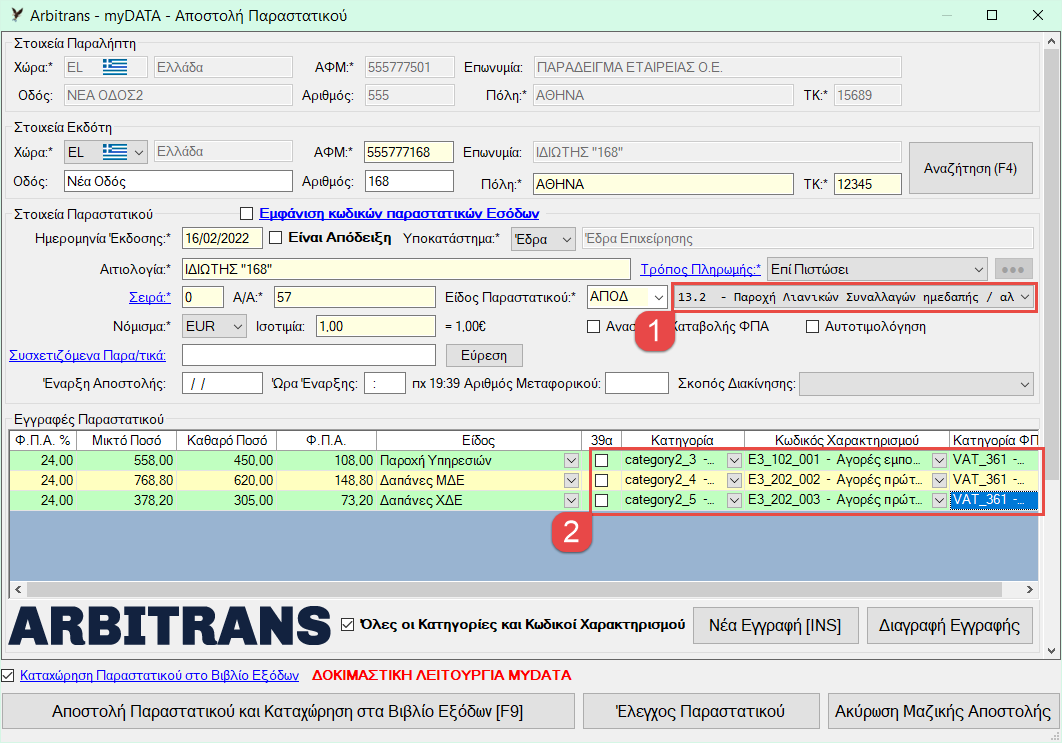Click the issuer Αριθμός field showing 168

click(x=408, y=181)
